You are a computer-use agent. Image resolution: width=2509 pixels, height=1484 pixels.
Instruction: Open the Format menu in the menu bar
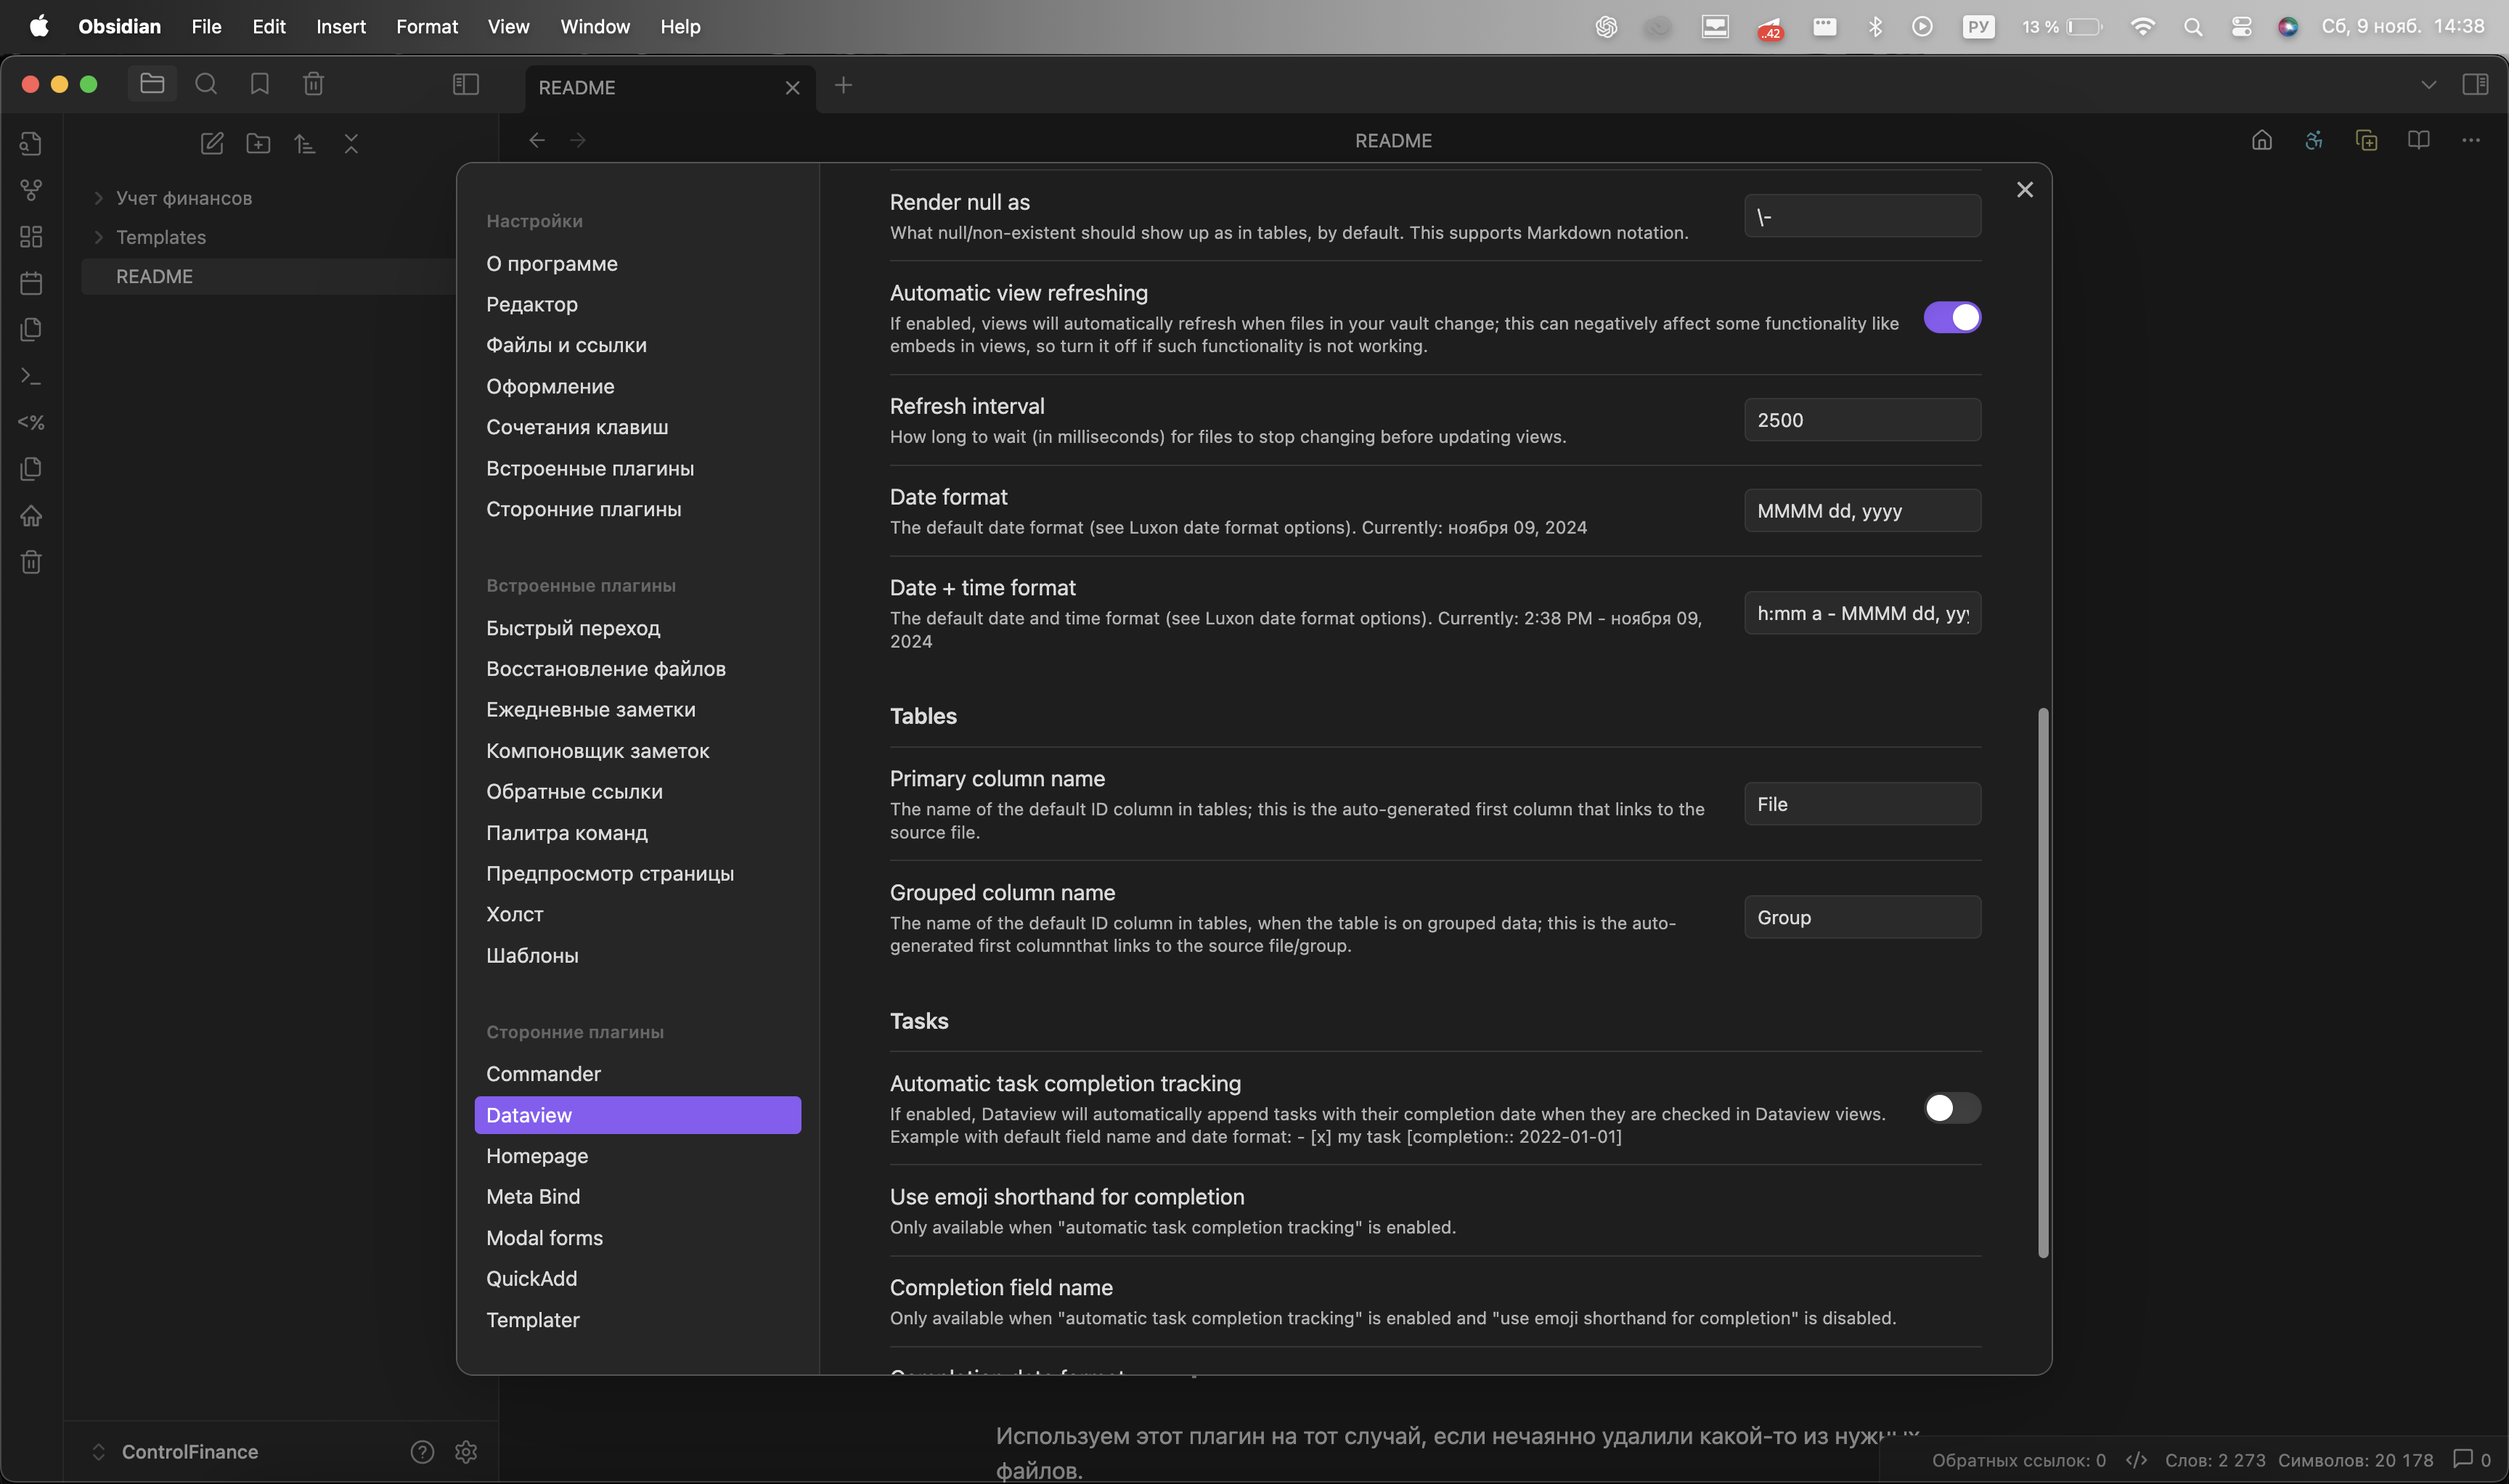tap(426, 27)
